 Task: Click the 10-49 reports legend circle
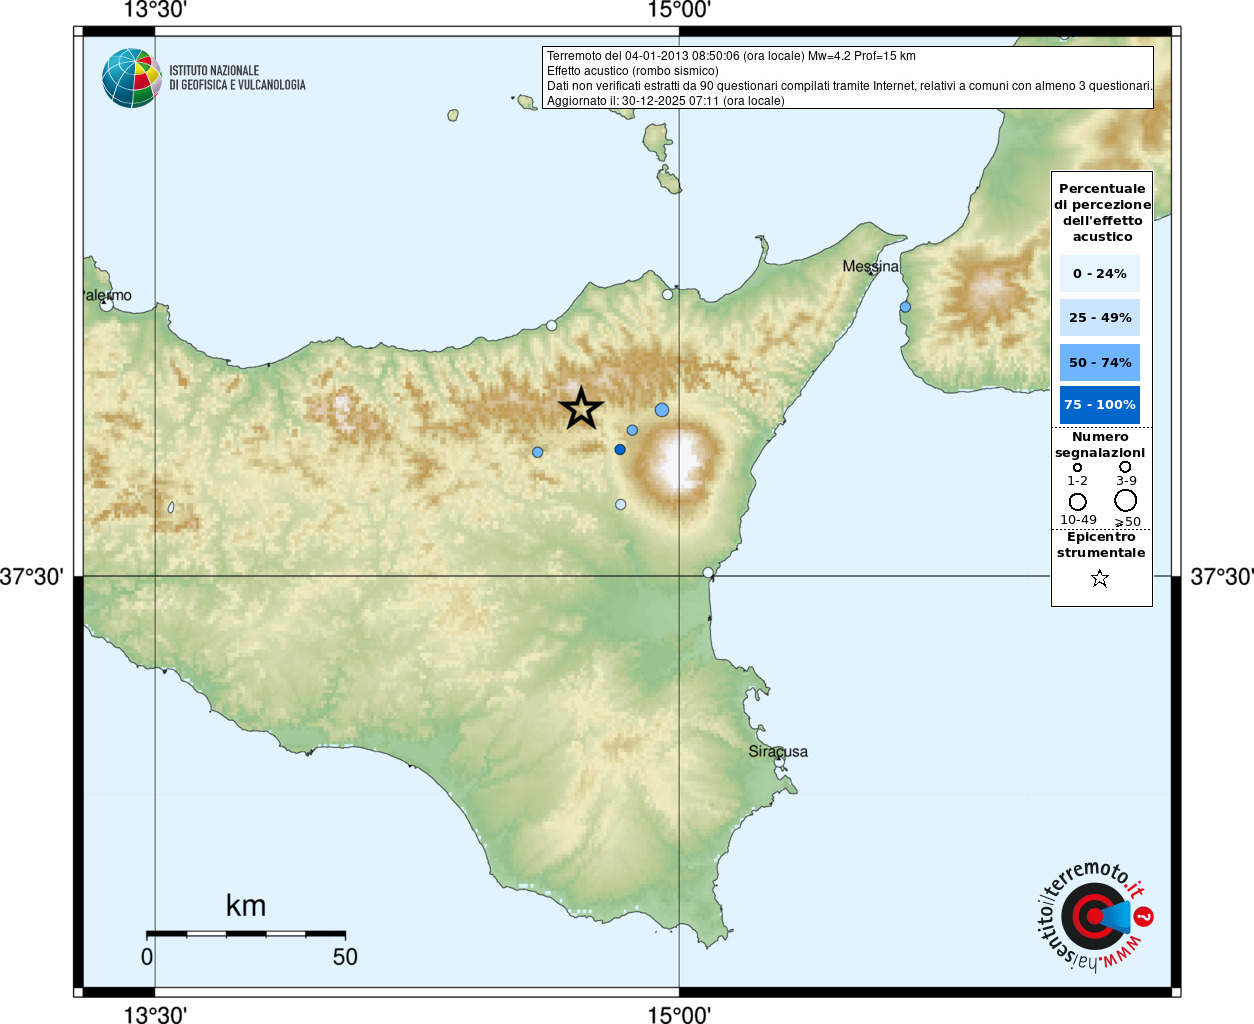tap(1077, 502)
